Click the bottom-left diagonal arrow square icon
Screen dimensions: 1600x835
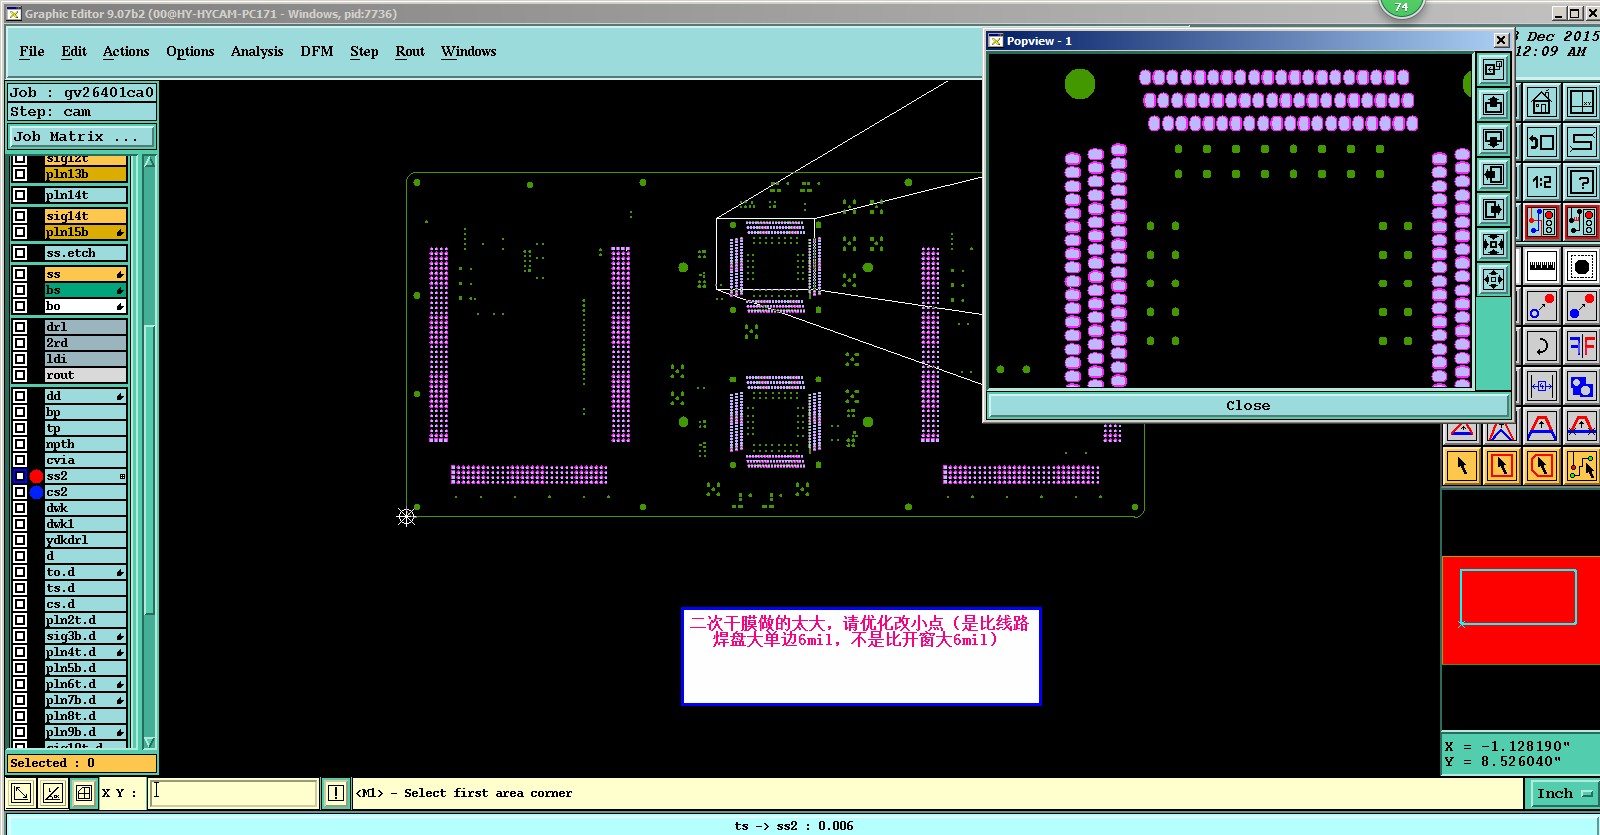(x=20, y=793)
